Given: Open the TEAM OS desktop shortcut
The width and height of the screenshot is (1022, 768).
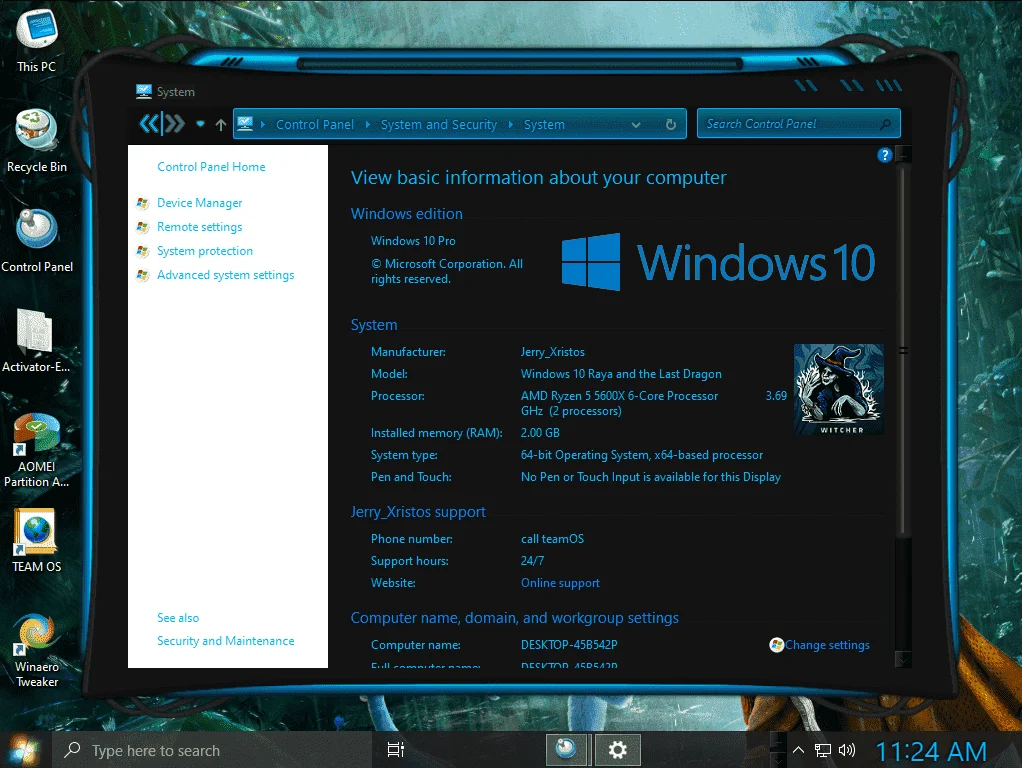Looking at the screenshot, I should coord(36,541).
